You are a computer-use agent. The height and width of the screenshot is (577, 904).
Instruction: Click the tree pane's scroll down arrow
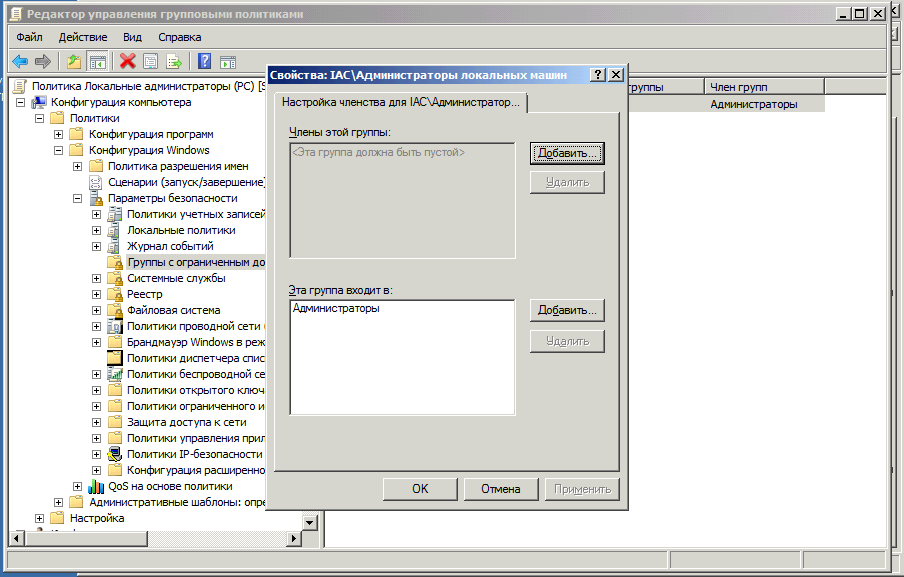pyautogui.click(x=309, y=522)
